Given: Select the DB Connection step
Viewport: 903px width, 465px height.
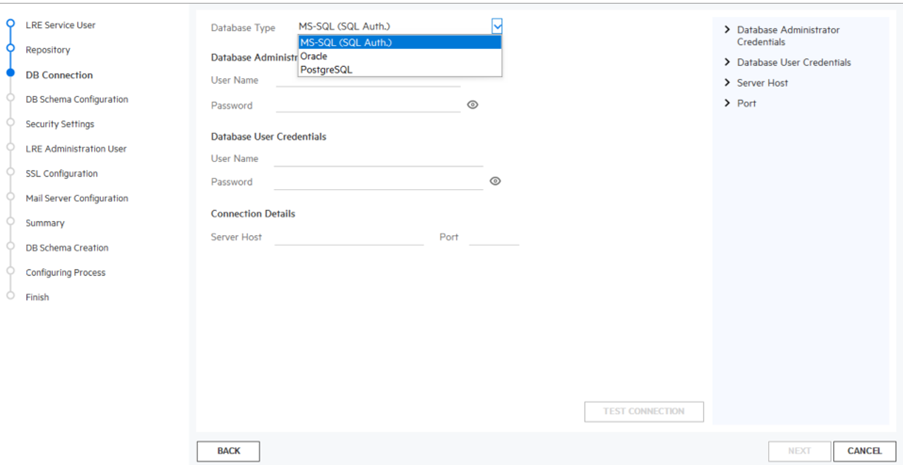Looking at the screenshot, I should coord(59,75).
